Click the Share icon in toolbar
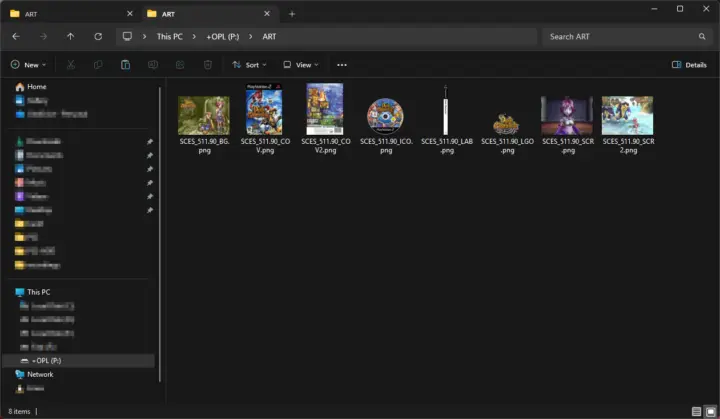 tap(180, 65)
